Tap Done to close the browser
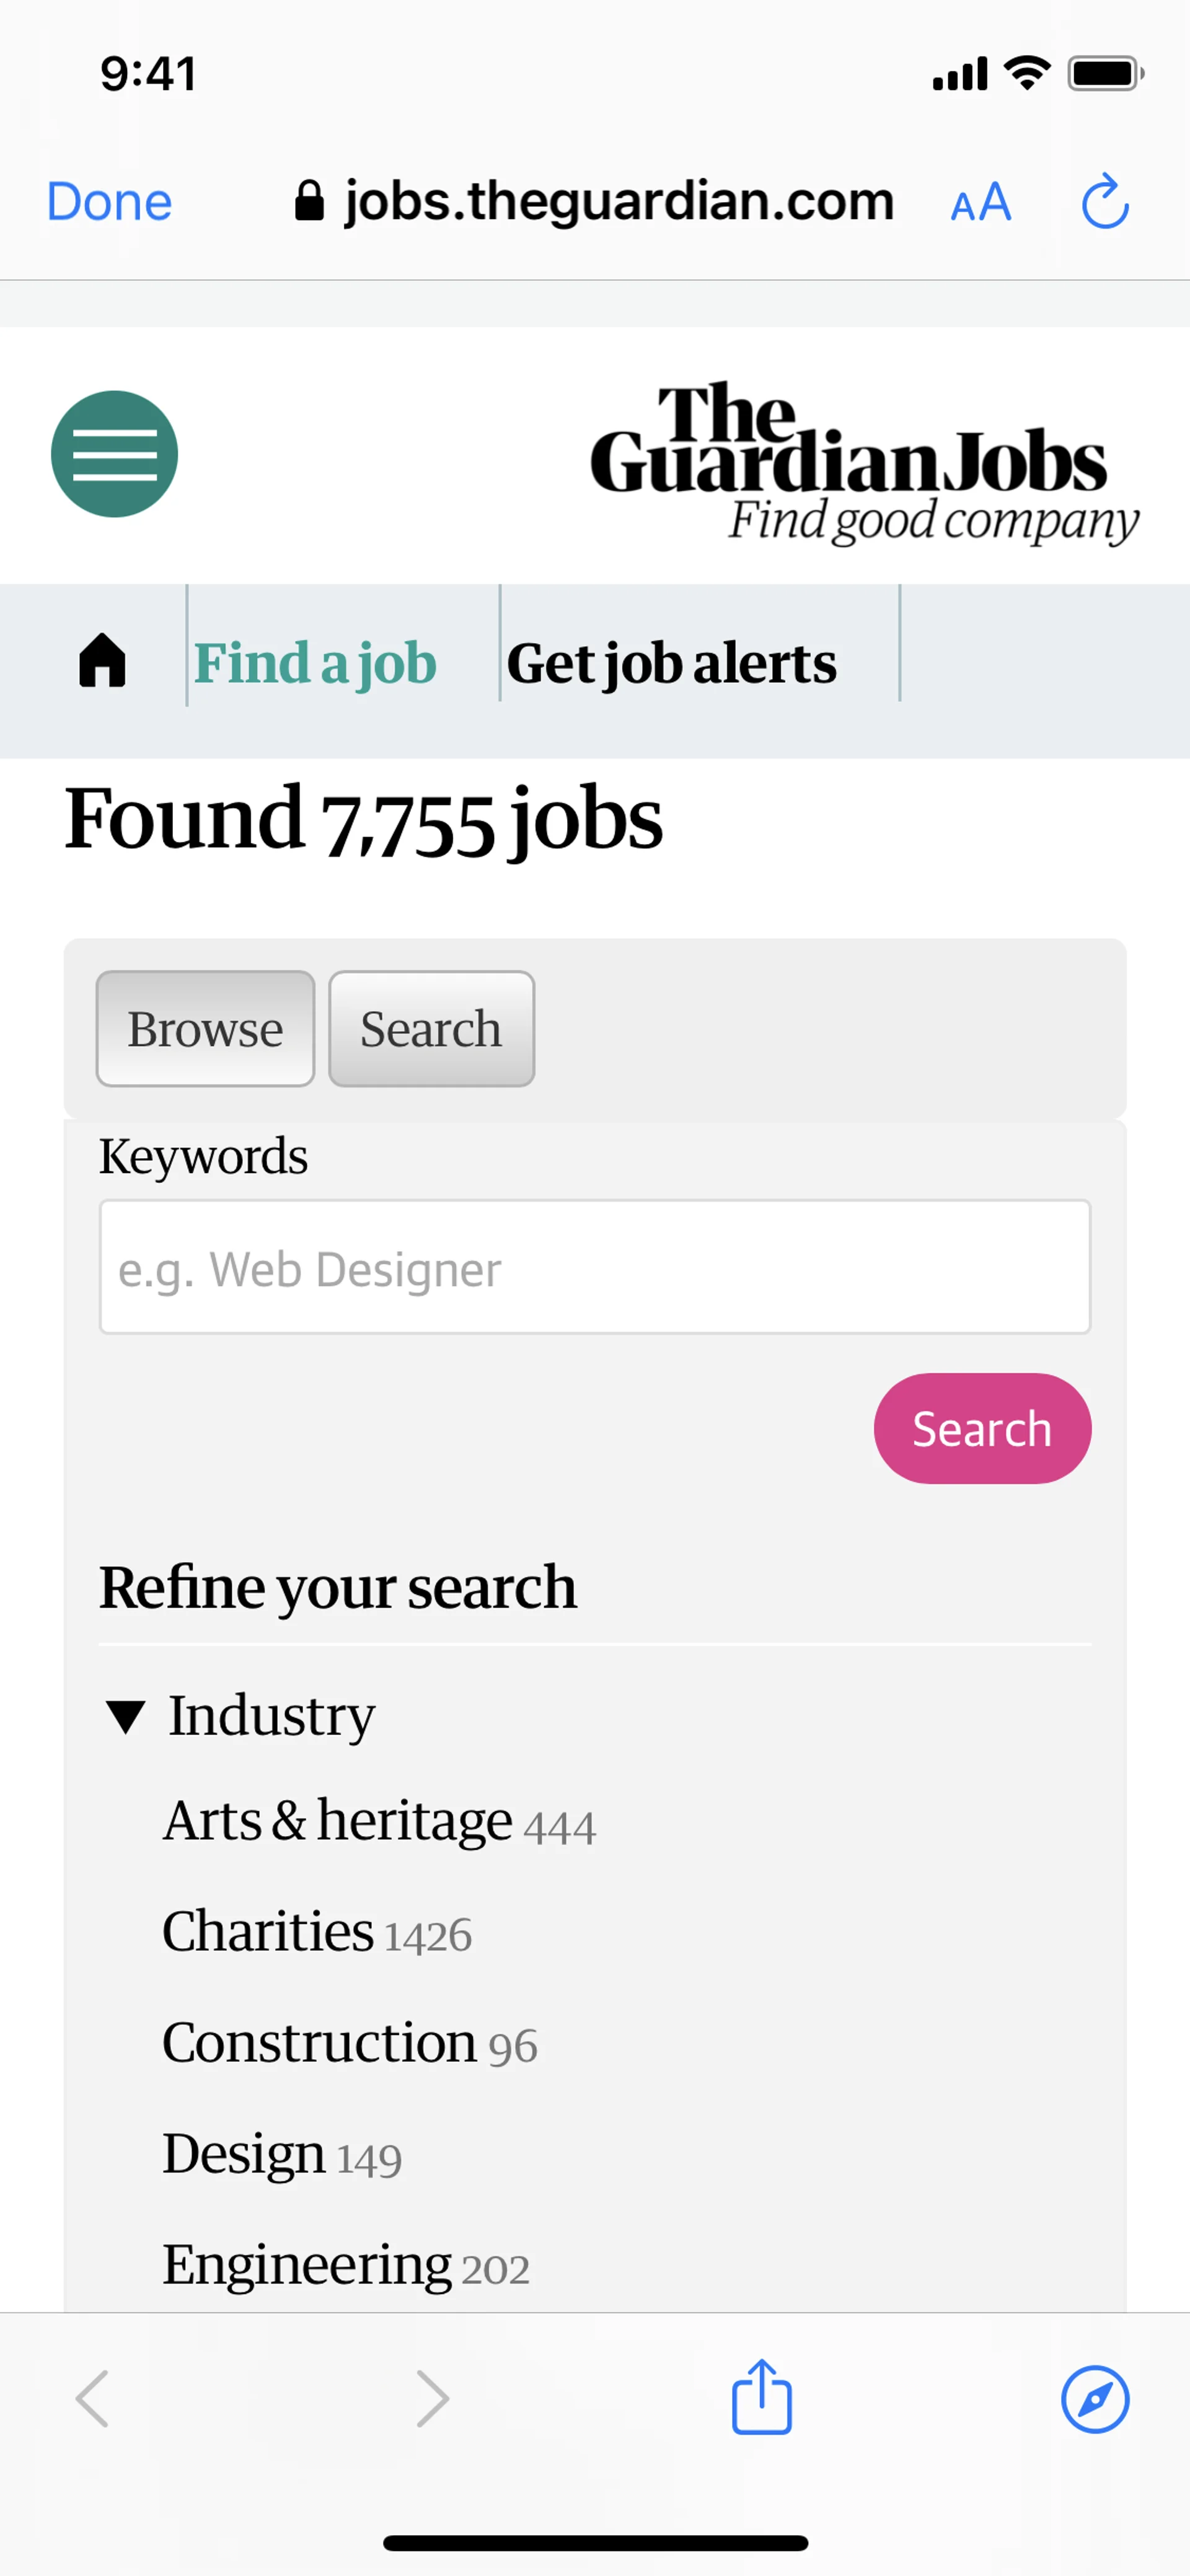The image size is (1190, 2576). [109, 202]
